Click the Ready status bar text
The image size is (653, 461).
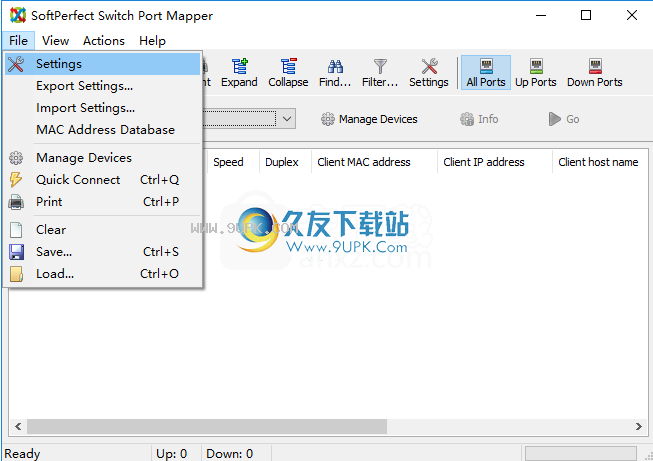tap(22, 454)
